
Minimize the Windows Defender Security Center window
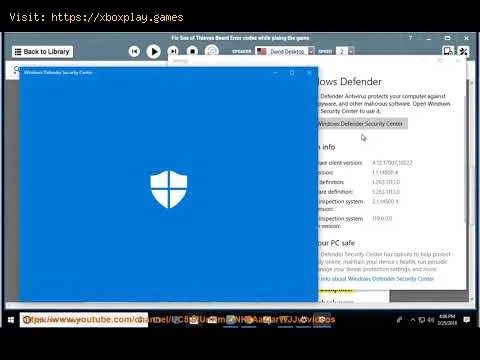(x=275, y=73)
